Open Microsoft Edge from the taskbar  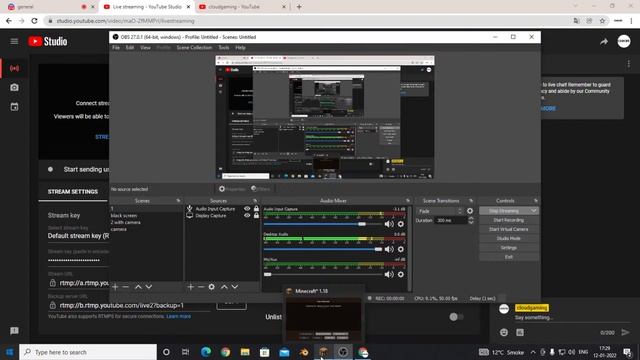click(206, 352)
